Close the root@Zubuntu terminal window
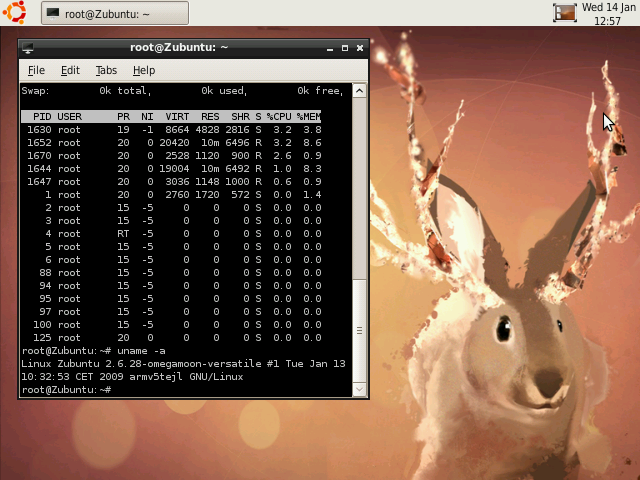 pyautogui.click(x=360, y=48)
